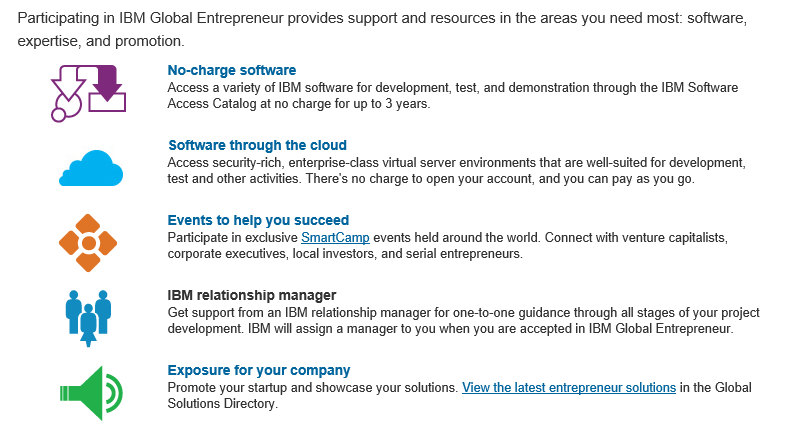795x433 pixels.
Task: Open the Exposure for your company heading
Action: coord(259,370)
